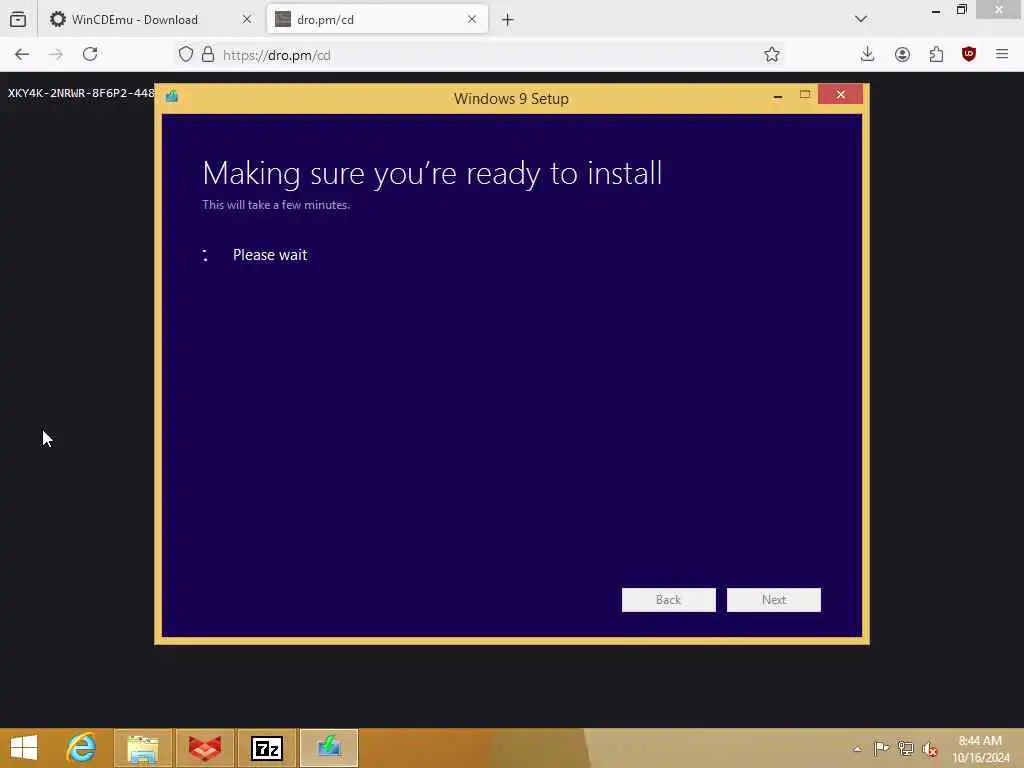The image size is (1024, 768).
Task: Open the uBlock Origin extension icon
Action: (x=969, y=54)
